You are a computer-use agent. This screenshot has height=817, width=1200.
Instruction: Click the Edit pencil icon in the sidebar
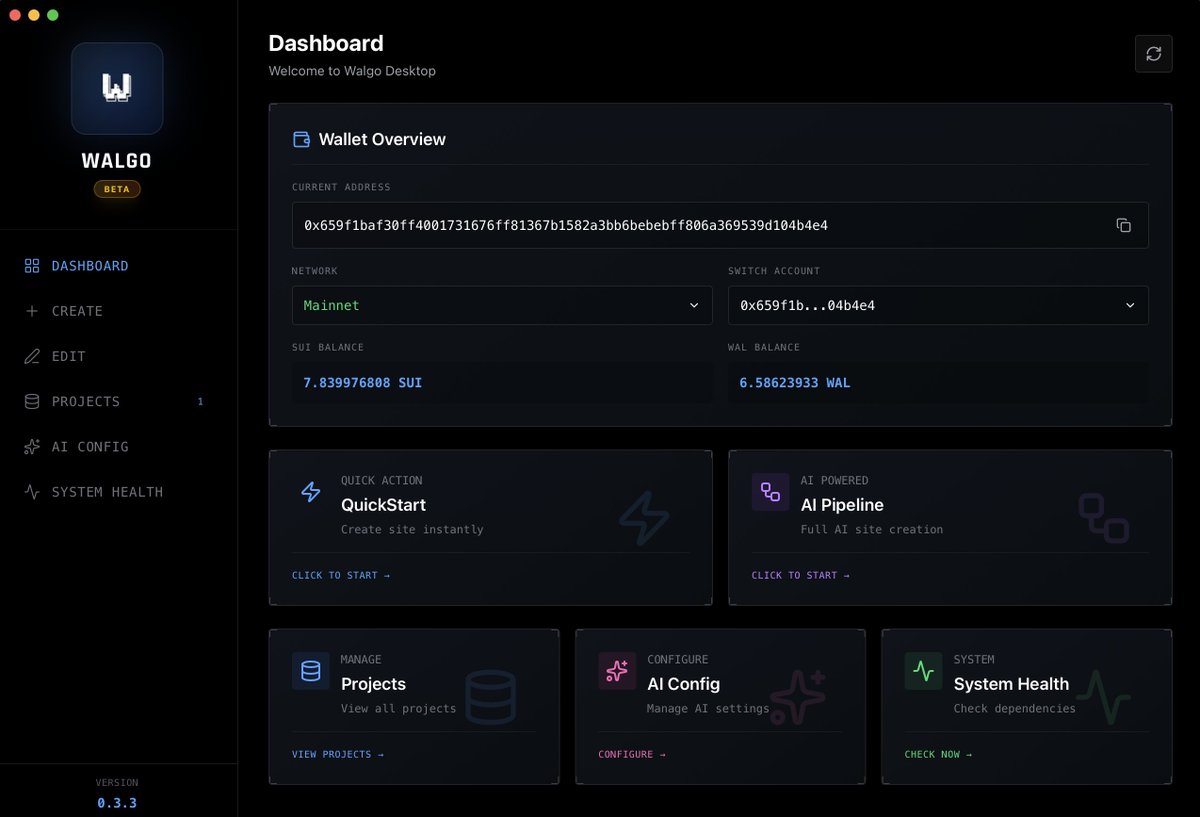(32, 356)
